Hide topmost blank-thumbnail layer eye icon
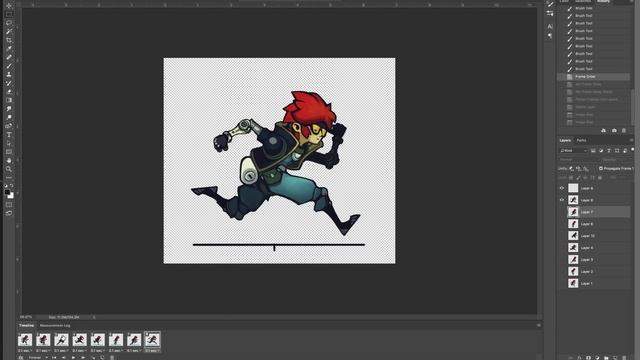The height and width of the screenshot is (360, 640). [x=562, y=188]
